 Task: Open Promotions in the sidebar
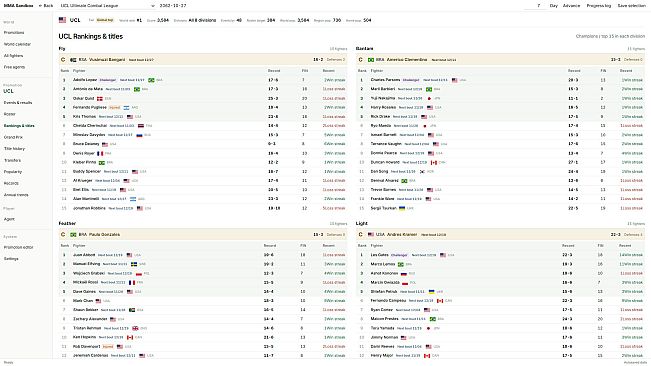click(14, 32)
